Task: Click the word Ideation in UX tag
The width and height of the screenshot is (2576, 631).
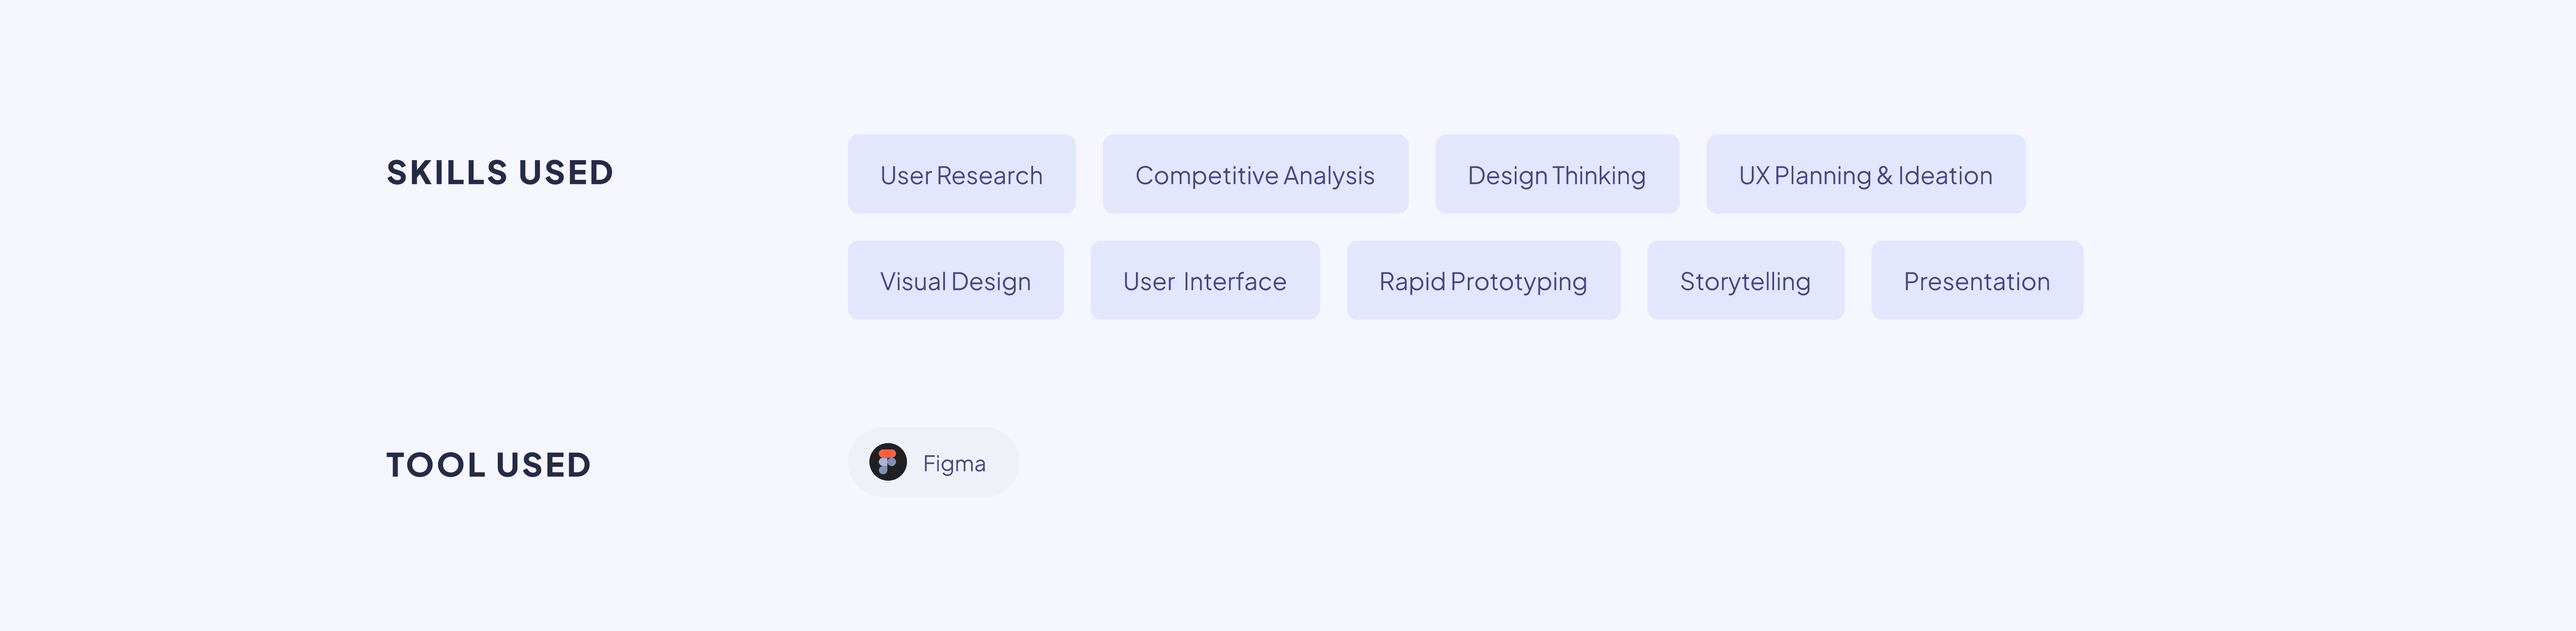Action: 1945,175
